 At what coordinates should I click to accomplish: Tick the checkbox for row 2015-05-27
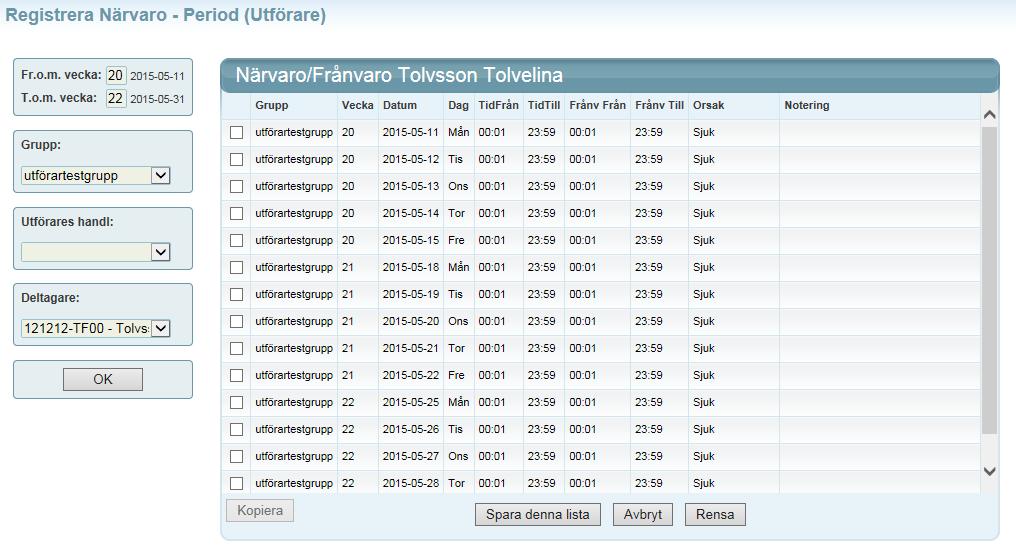[x=237, y=457]
